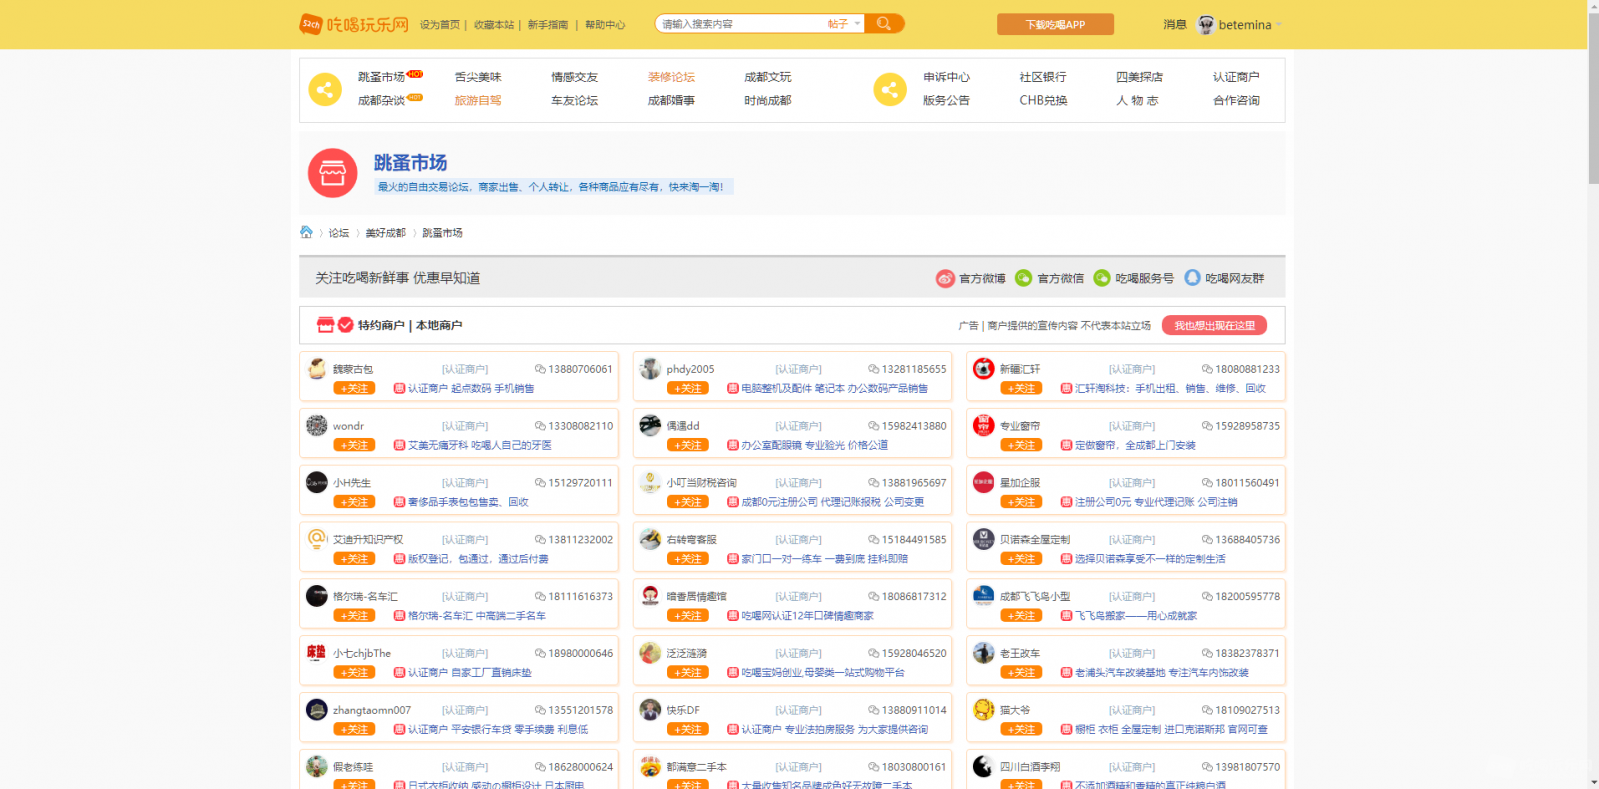Viewport: 1599px width, 789px height.
Task: Click the 我也想出现在这里 button
Action: (x=1214, y=325)
